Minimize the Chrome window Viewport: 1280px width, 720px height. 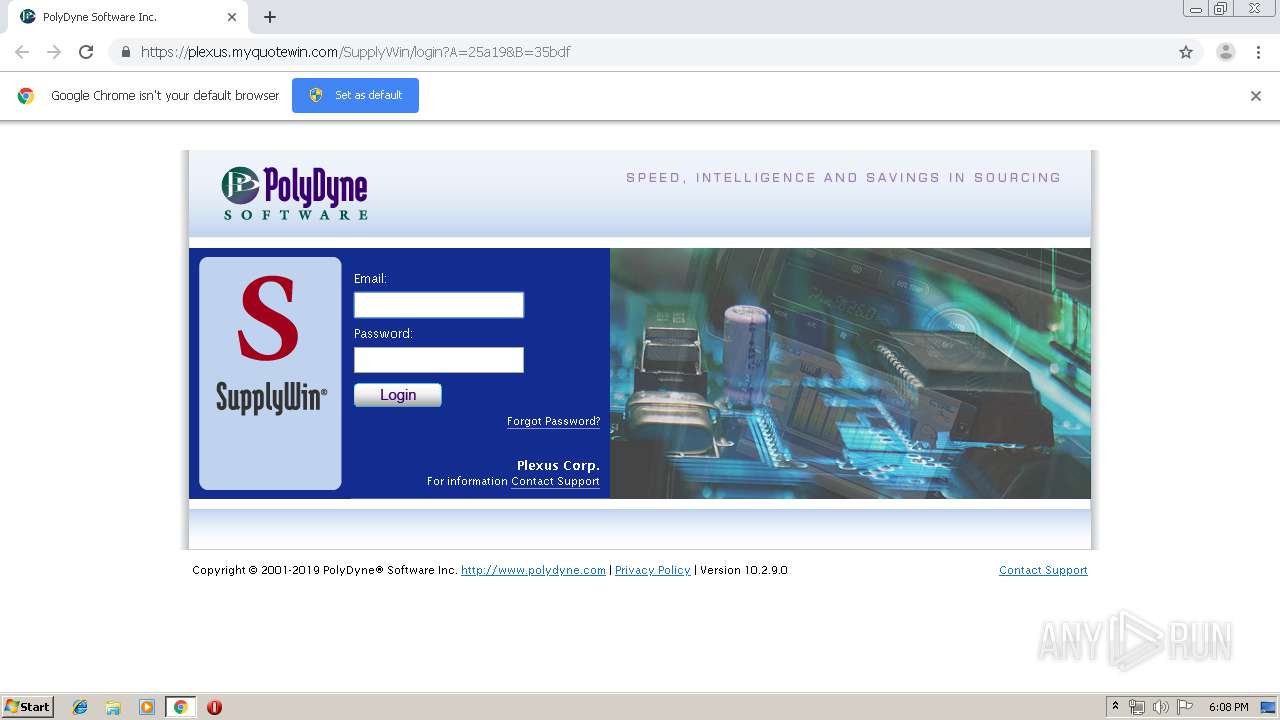pyautogui.click(x=1196, y=9)
